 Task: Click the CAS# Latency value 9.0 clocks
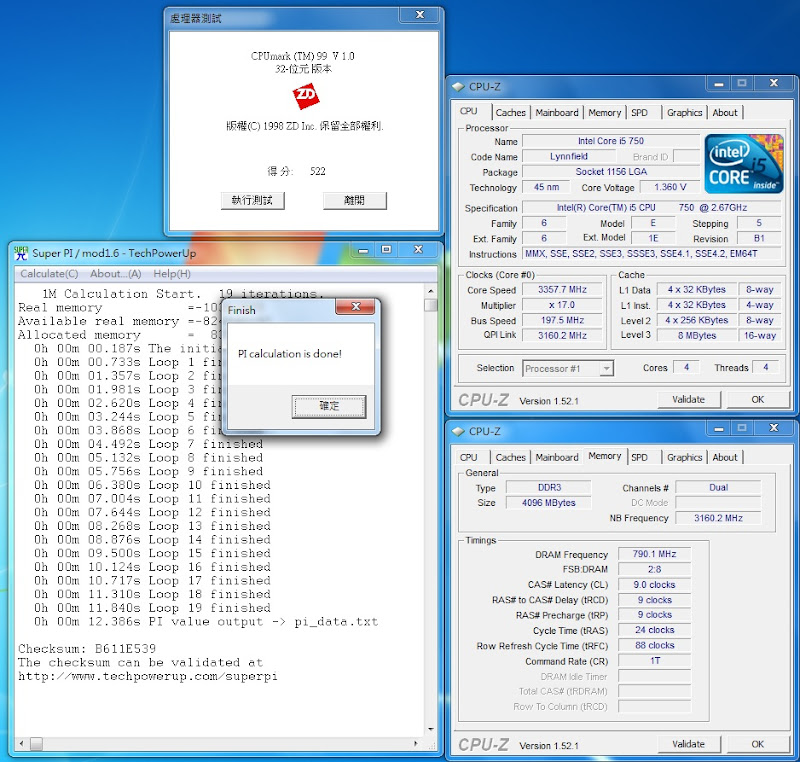(655, 585)
